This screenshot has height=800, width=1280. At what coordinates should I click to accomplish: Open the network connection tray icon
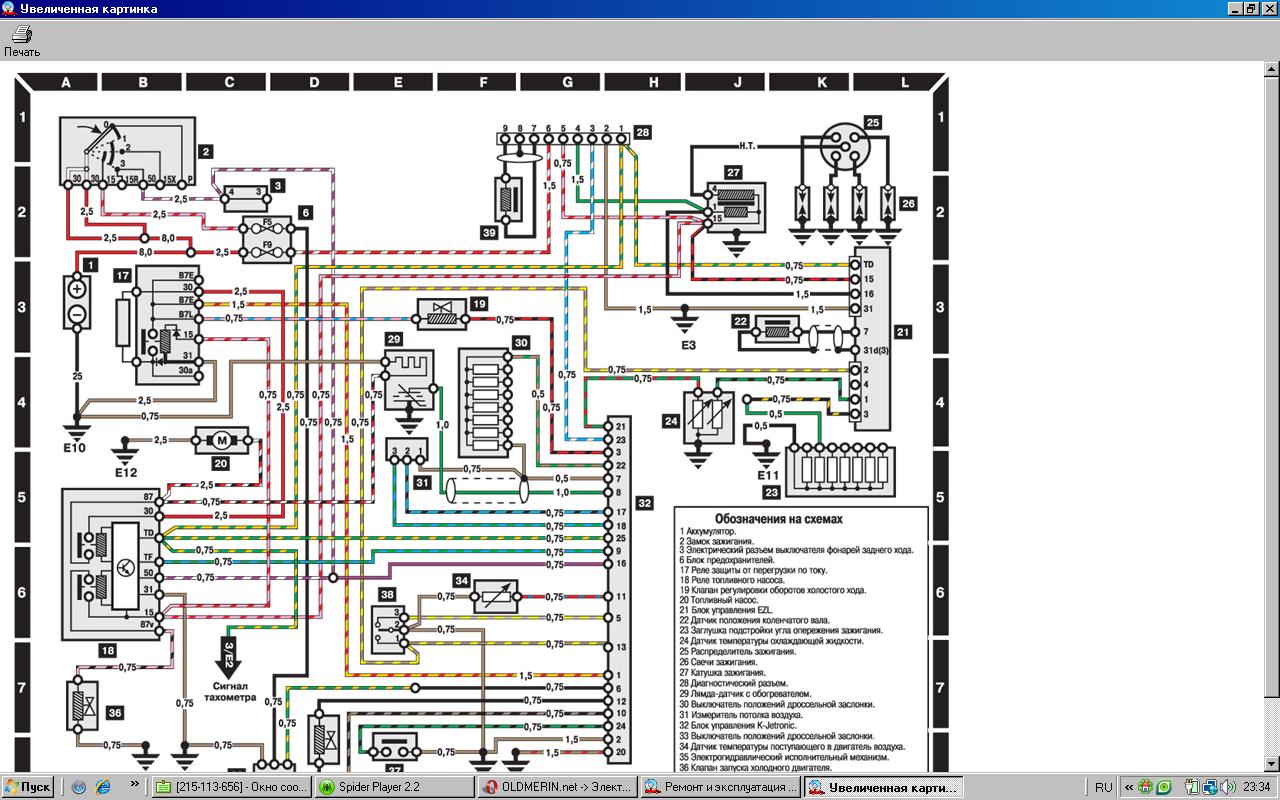(1209, 787)
